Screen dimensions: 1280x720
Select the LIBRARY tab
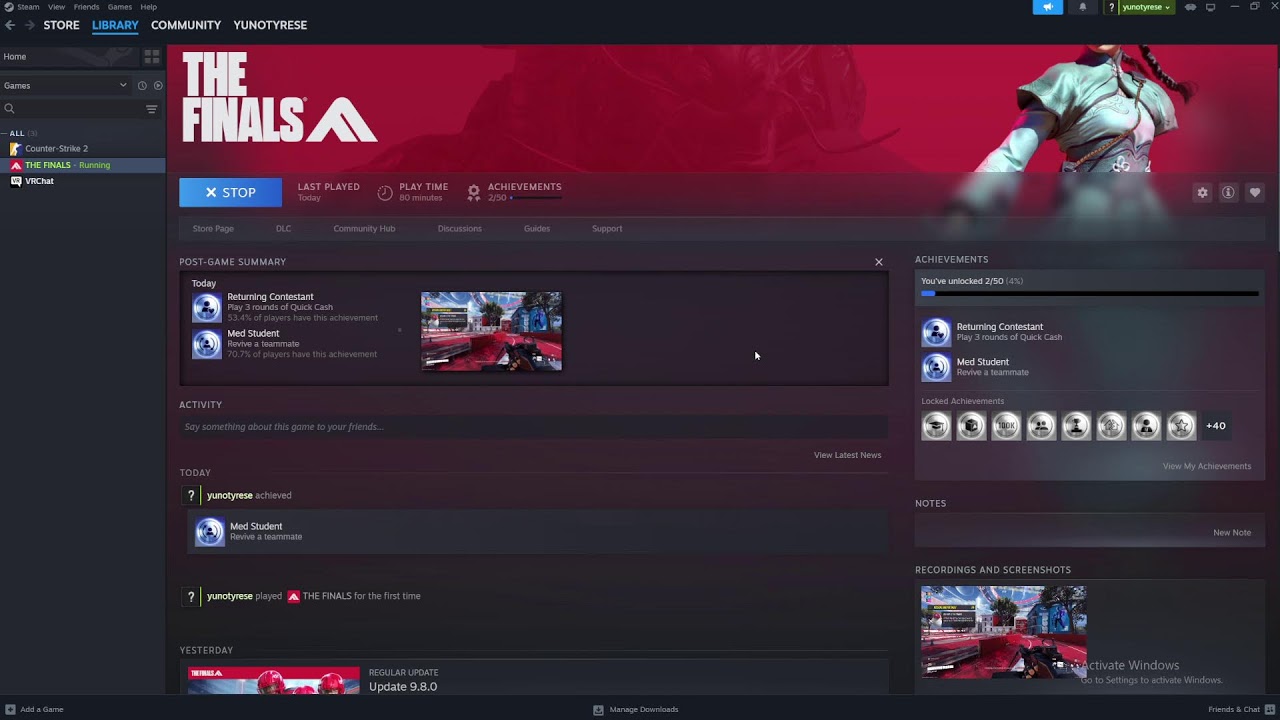(115, 25)
